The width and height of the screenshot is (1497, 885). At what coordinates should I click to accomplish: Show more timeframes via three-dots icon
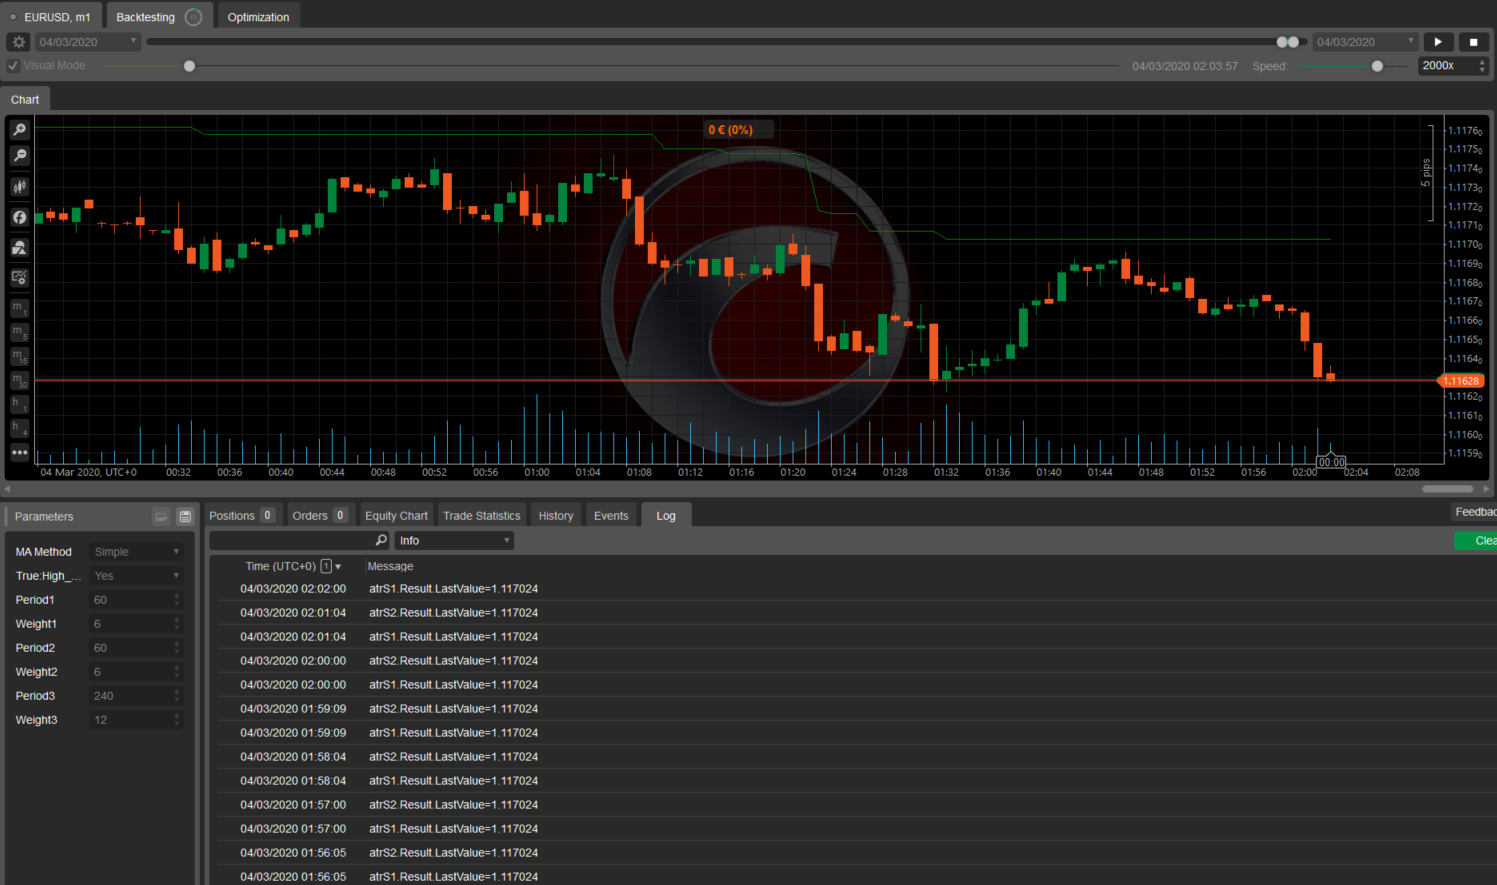pyautogui.click(x=19, y=452)
